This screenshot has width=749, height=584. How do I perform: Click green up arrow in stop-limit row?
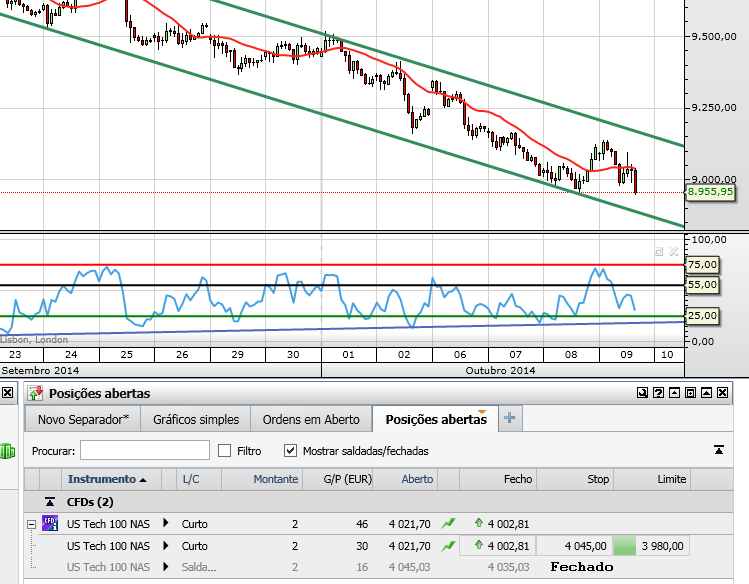tap(479, 545)
